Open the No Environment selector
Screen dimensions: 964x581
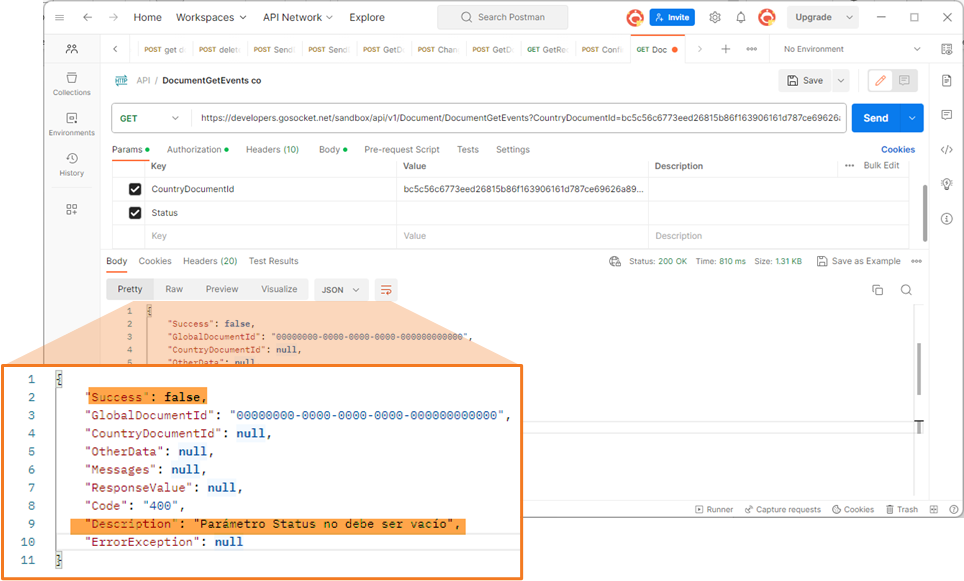click(x=851, y=49)
